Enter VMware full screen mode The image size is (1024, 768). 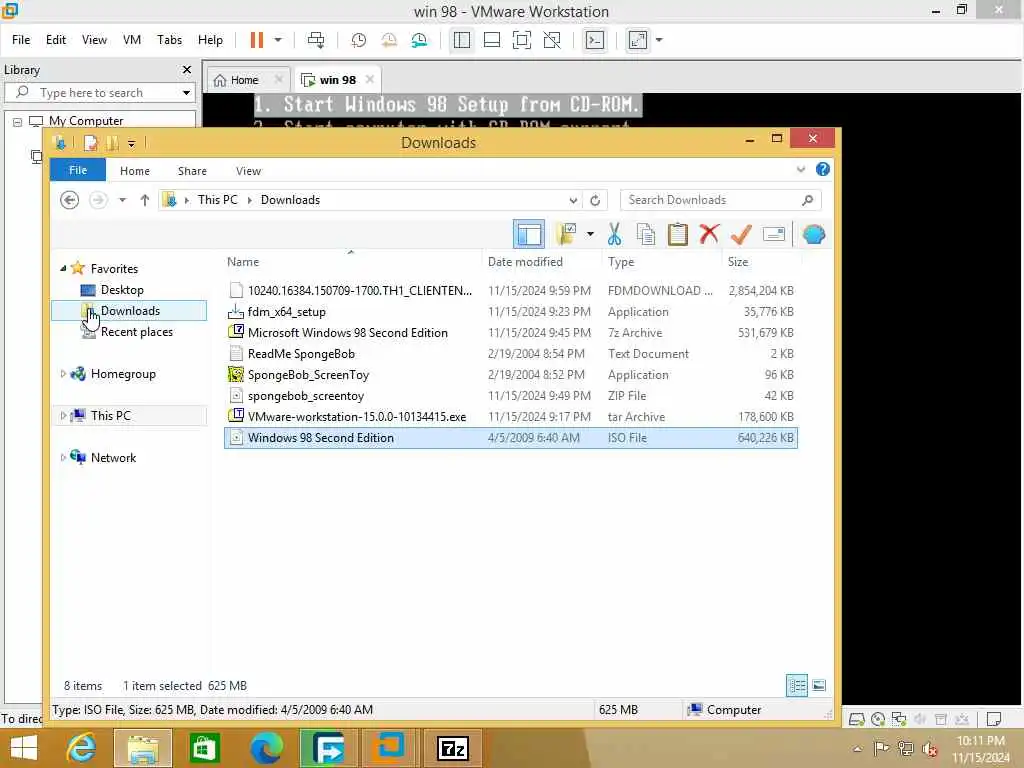[x=522, y=40]
